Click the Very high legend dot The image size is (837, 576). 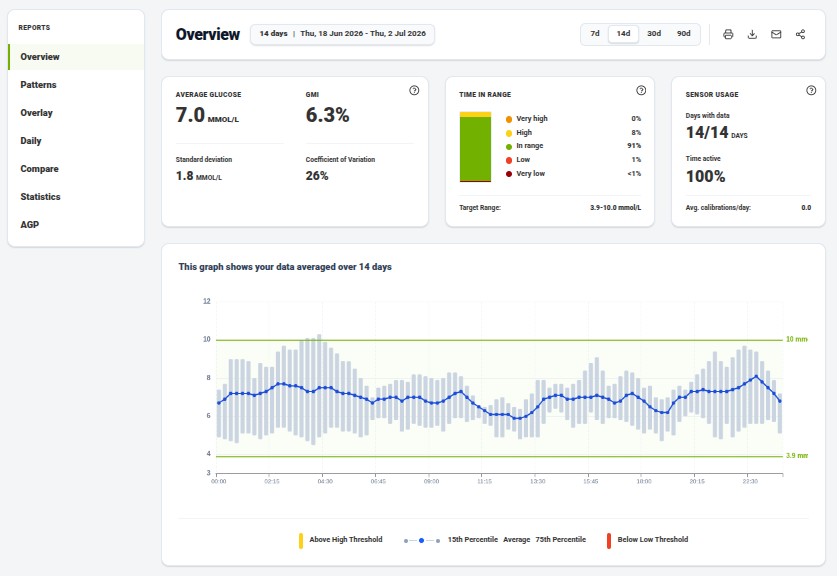click(x=509, y=119)
